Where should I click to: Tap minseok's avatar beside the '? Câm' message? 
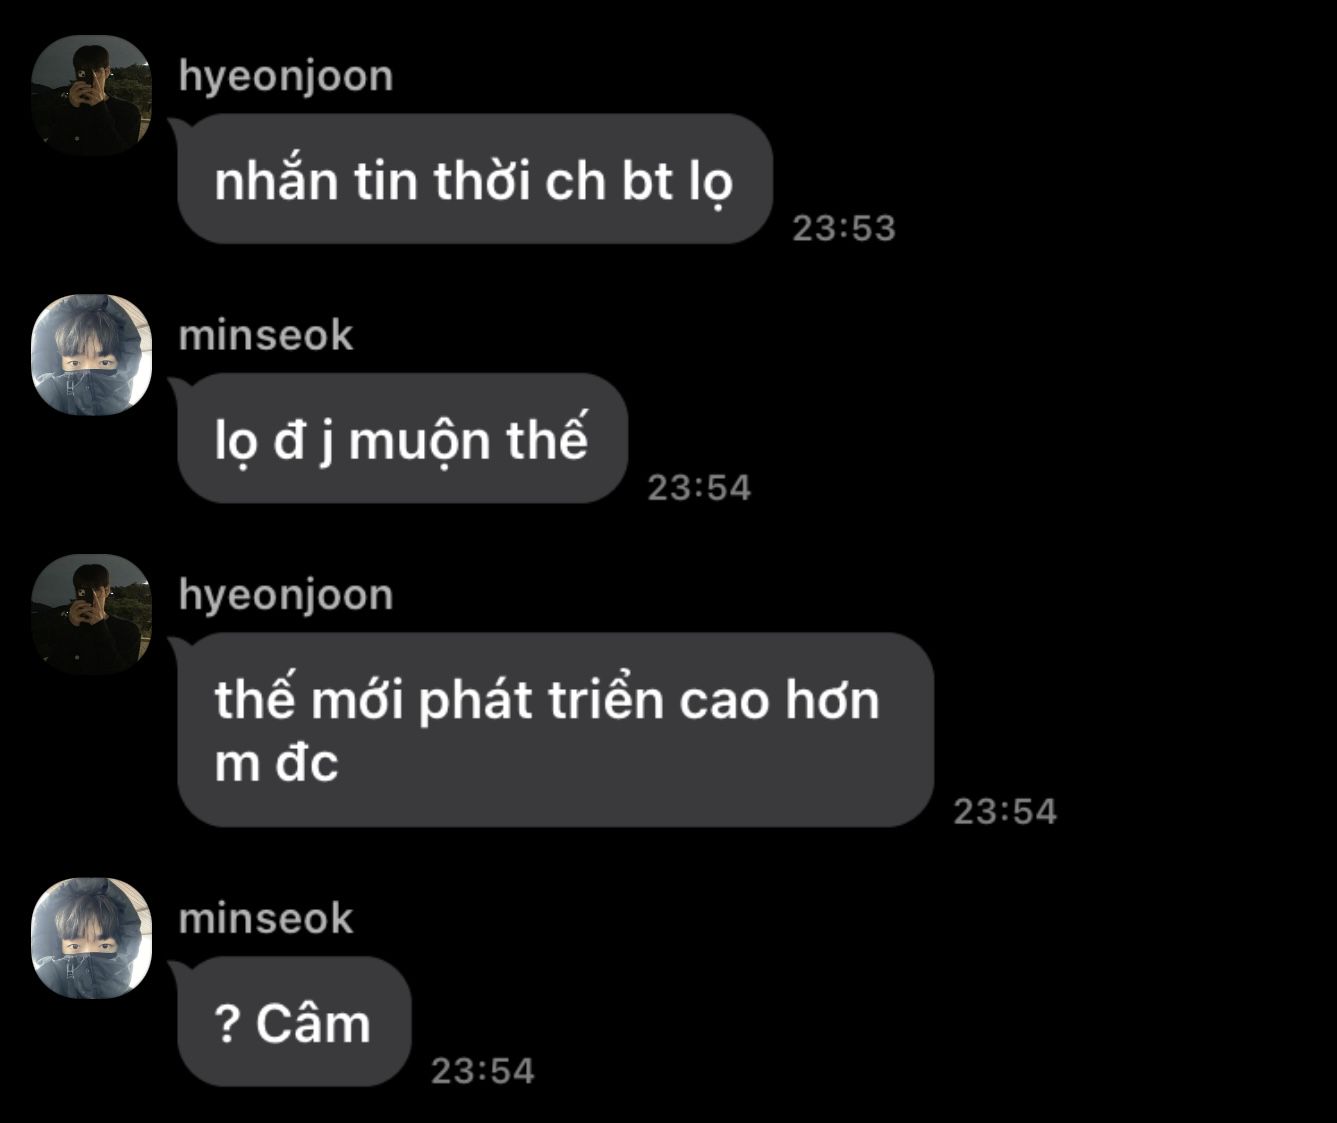tap(91, 938)
